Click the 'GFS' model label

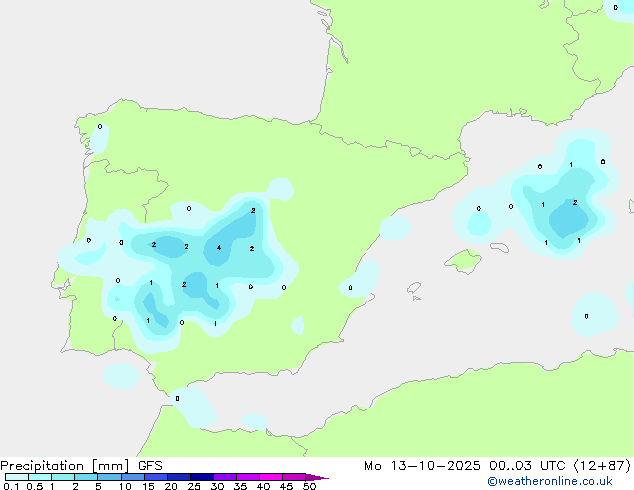pyautogui.click(x=150, y=466)
